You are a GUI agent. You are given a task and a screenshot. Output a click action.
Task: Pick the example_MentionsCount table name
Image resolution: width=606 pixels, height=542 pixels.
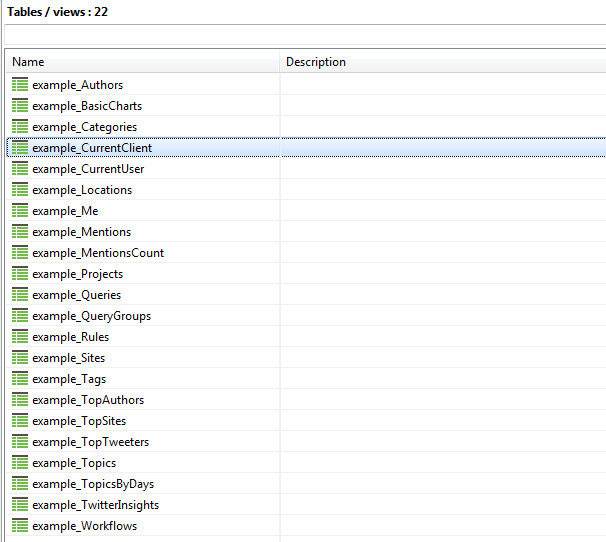(x=98, y=253)
